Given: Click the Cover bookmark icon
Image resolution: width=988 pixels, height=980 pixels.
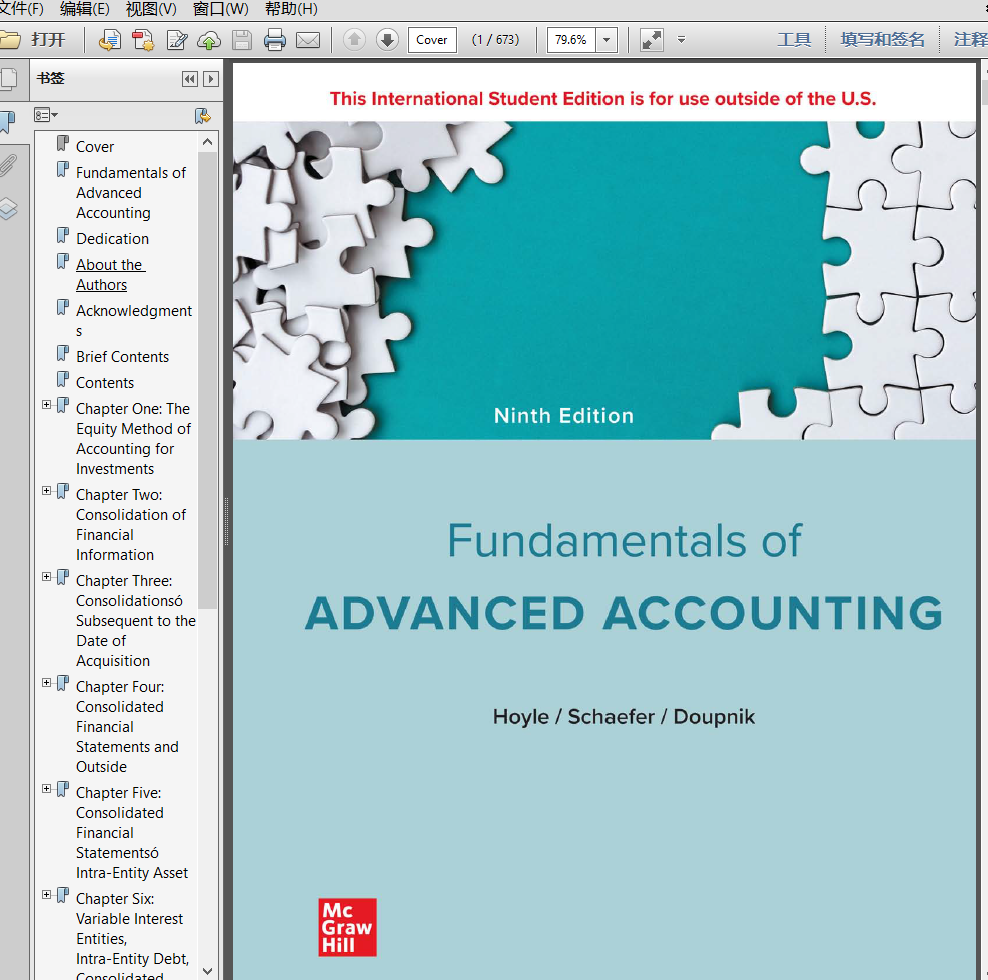Looking at the screenshot, I should tap(62, 144).
